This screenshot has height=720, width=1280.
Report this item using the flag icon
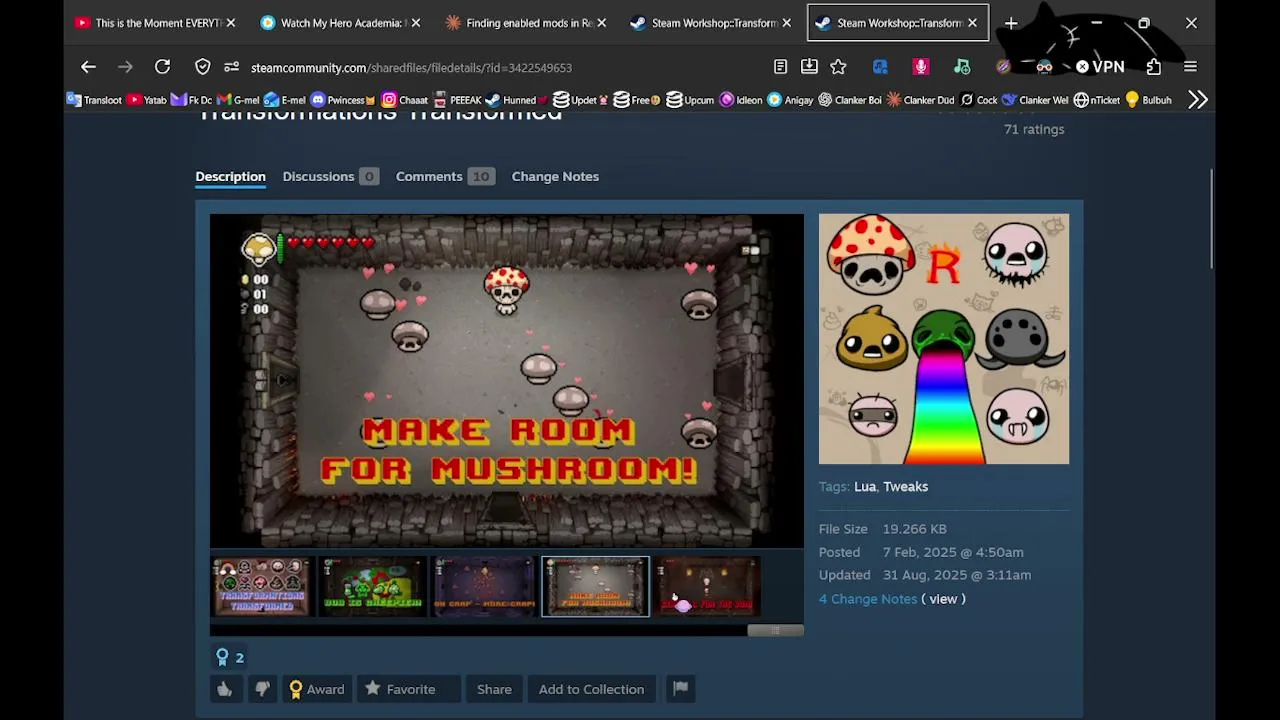click(x=680, y=689)
